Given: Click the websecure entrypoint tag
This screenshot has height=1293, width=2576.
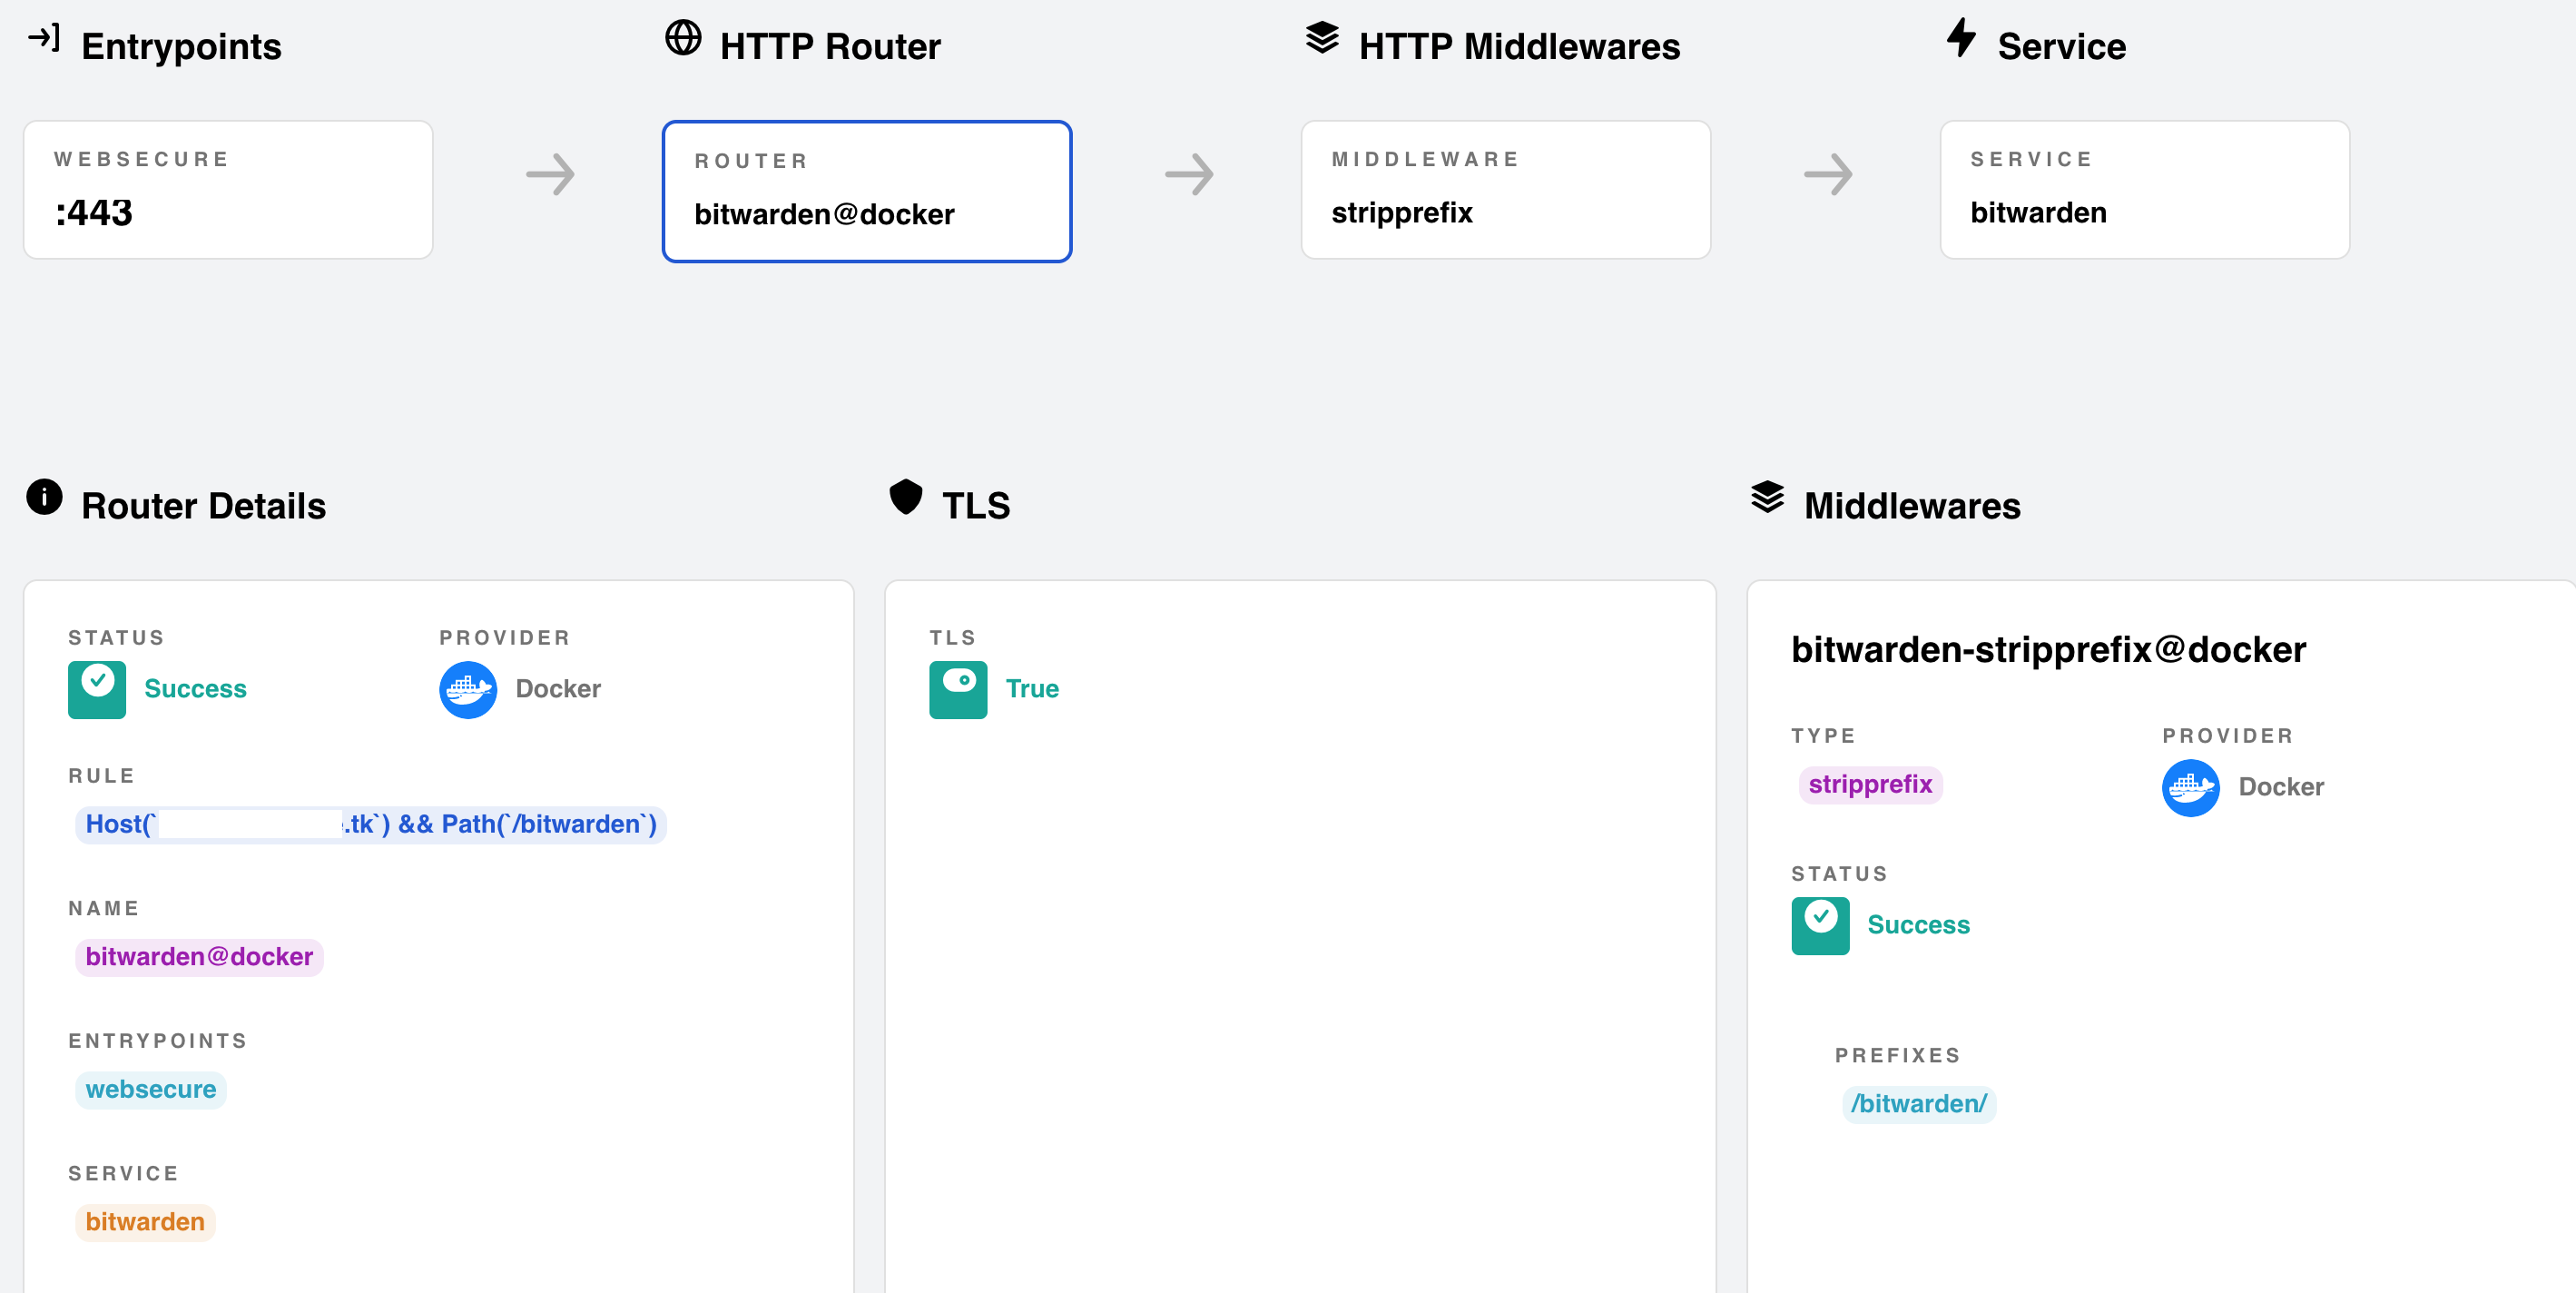Looking at the screenshot, I should point(151,1090).
